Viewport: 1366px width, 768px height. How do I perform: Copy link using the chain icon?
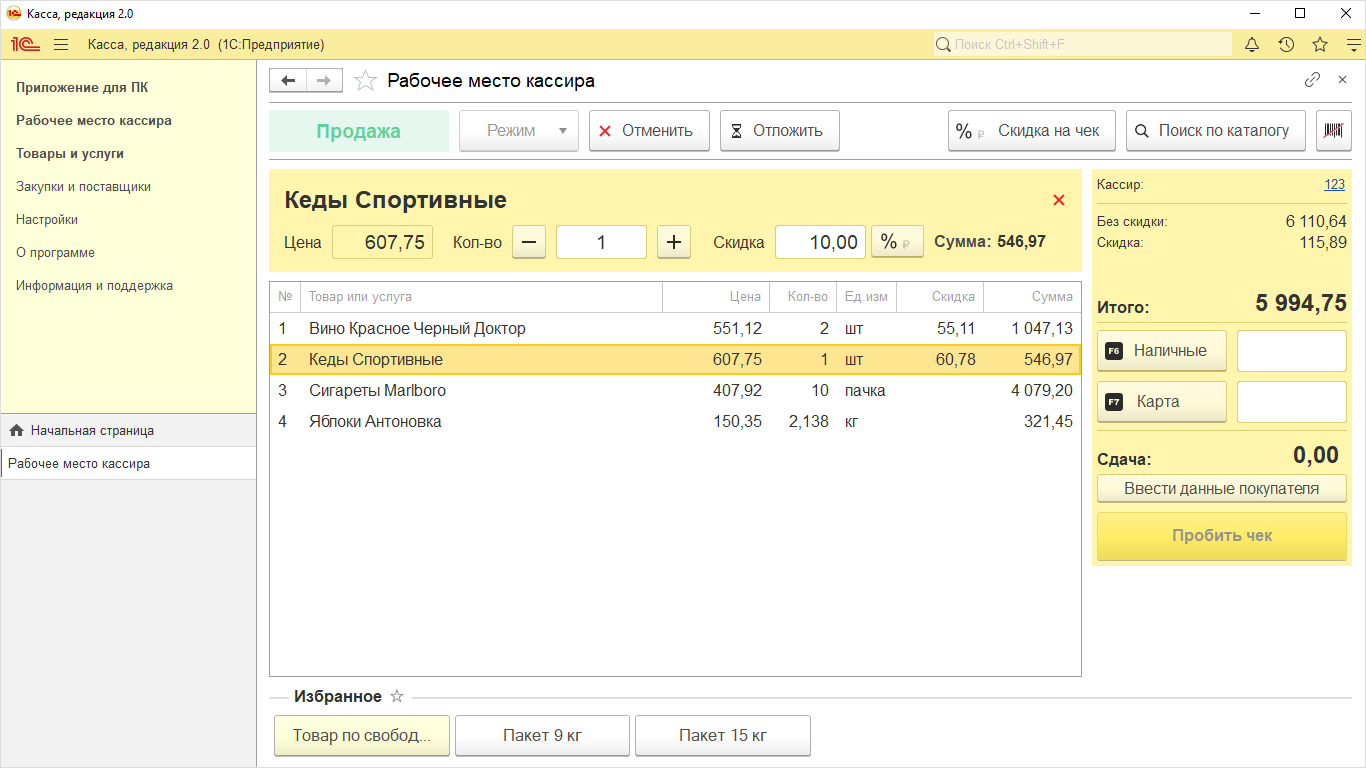coord(1312,80)
